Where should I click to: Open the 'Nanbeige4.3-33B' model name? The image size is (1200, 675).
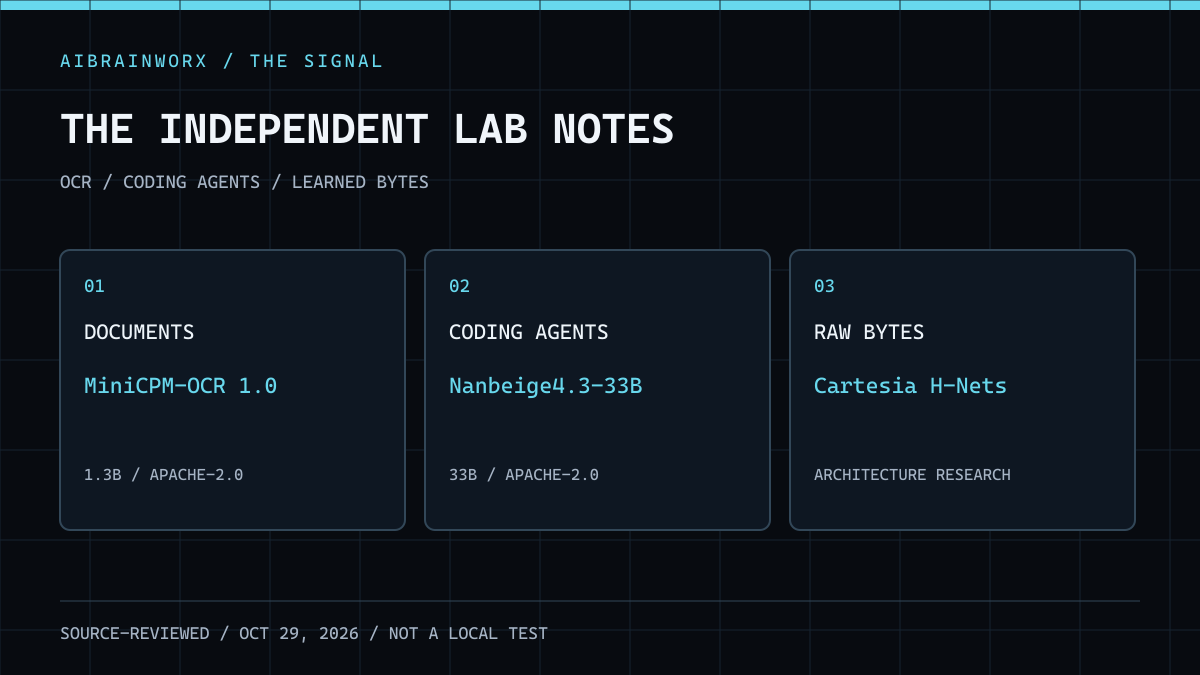click(x=545, y=386)
